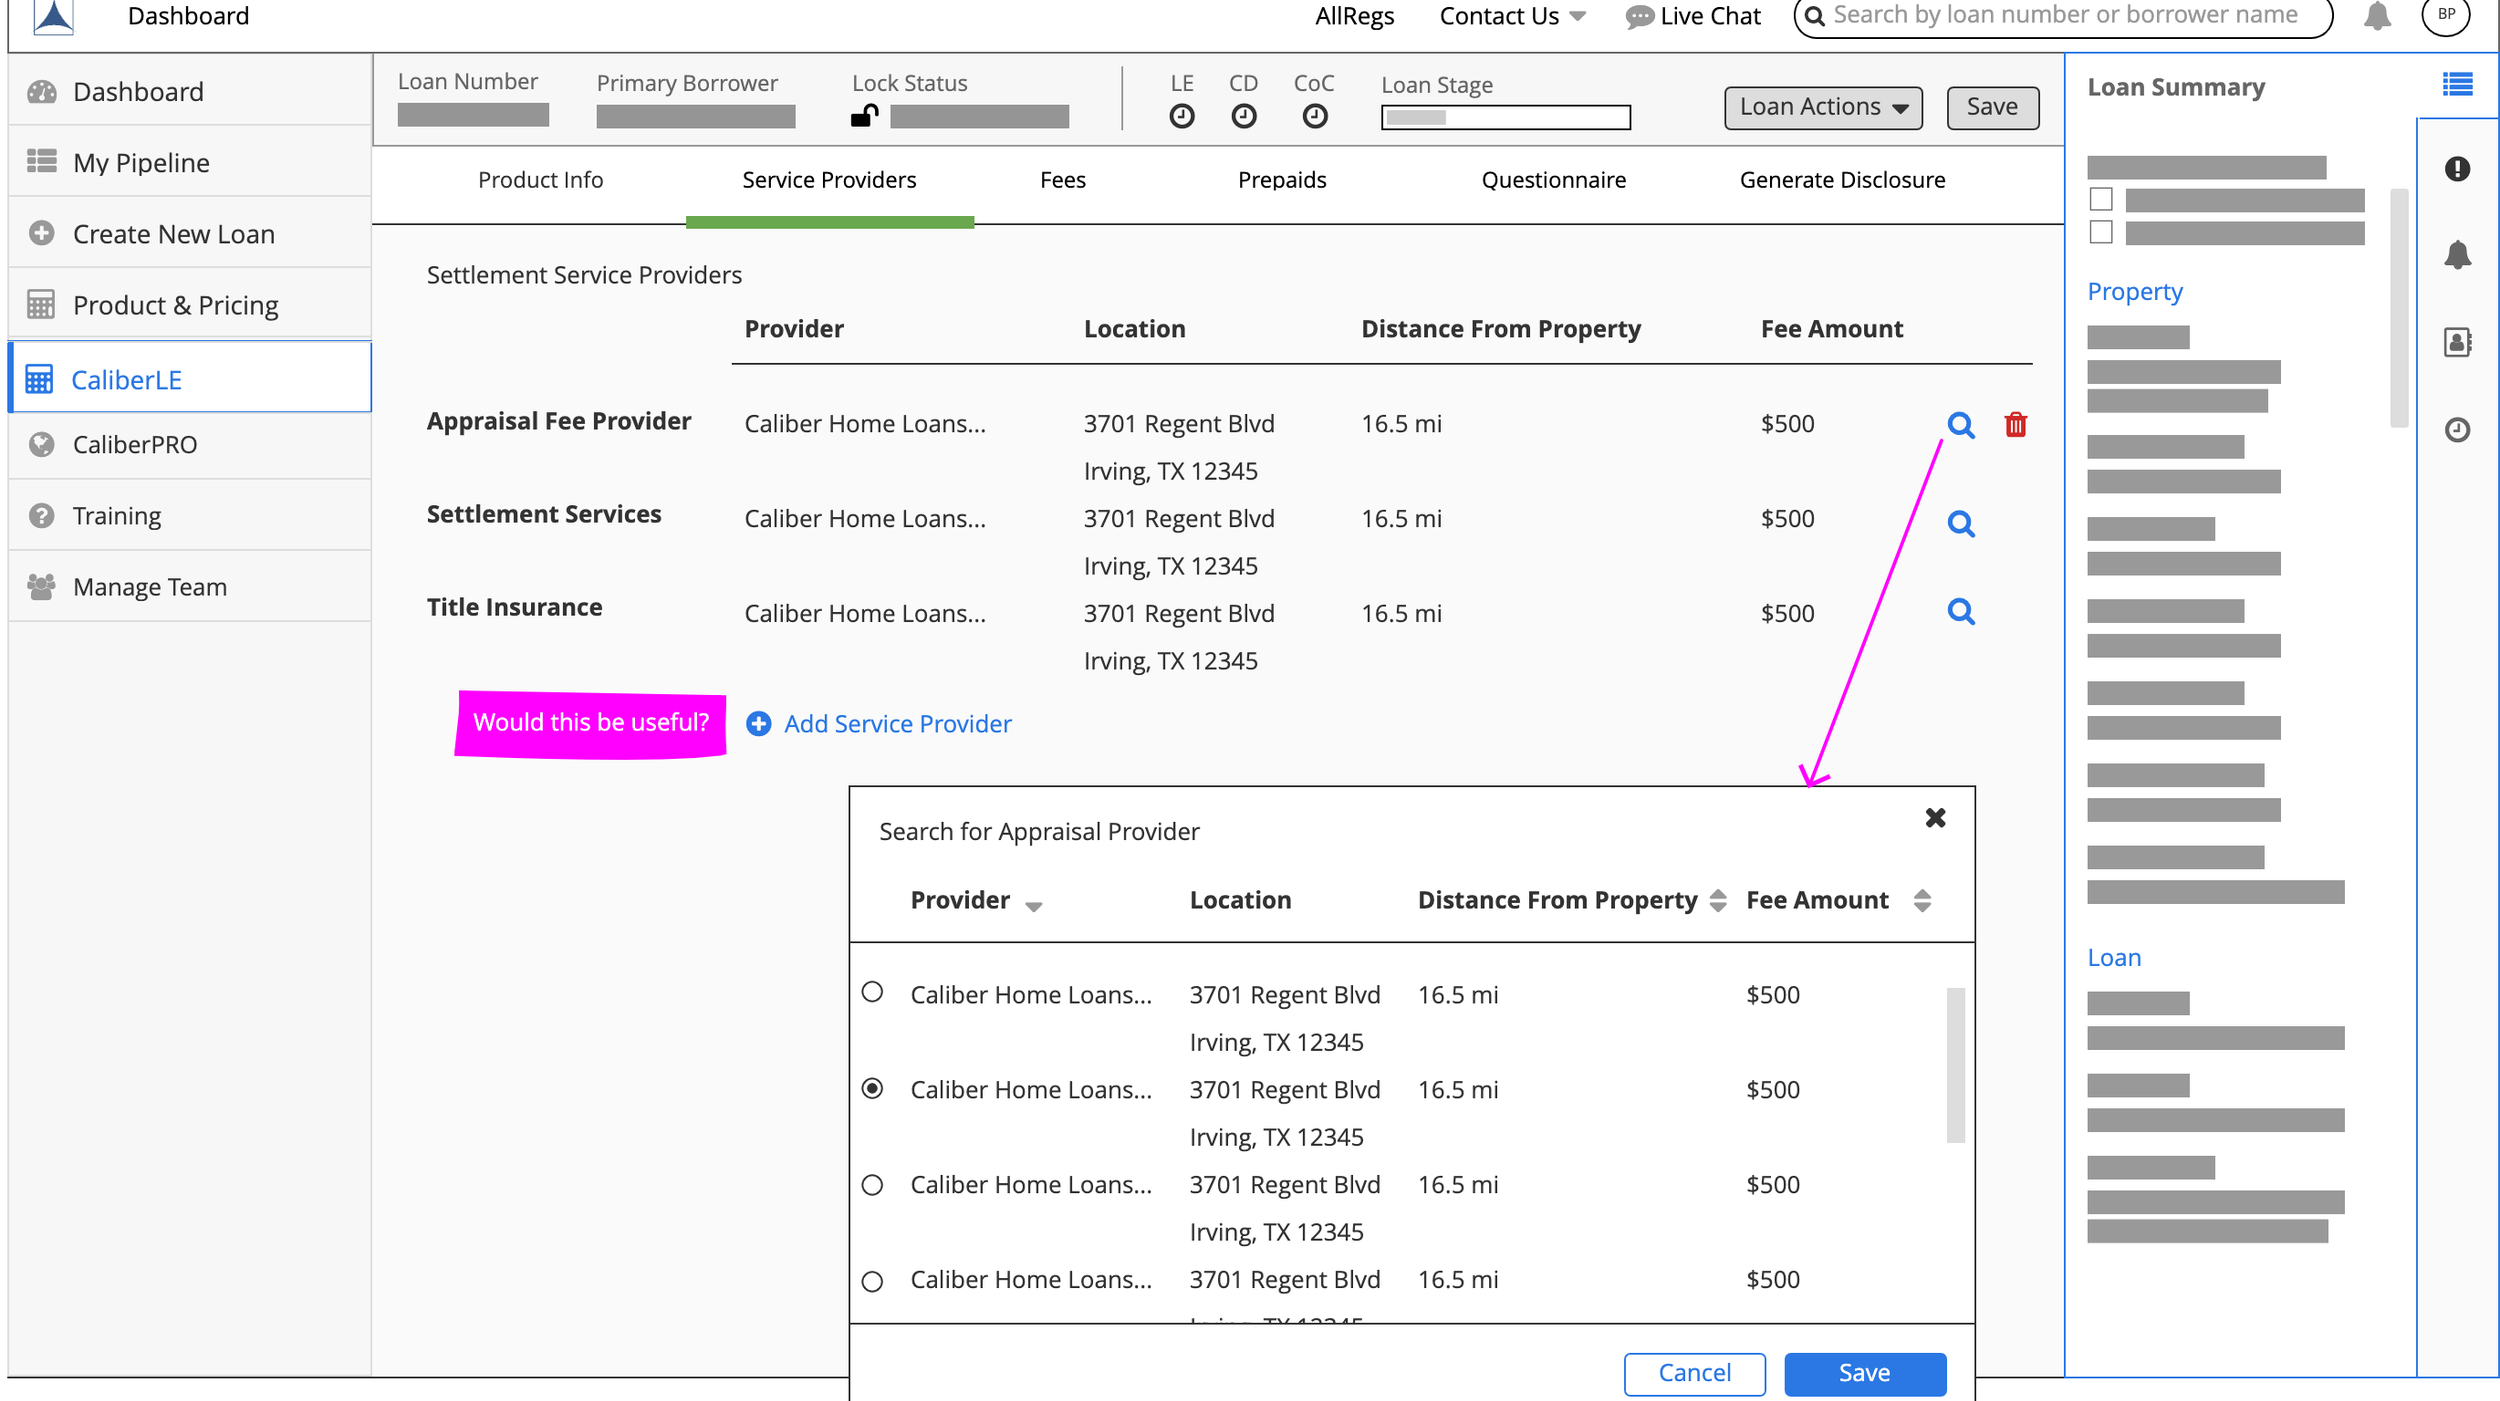
Task: Open the Contact Us dropdown
Action: pos(1512,16)
